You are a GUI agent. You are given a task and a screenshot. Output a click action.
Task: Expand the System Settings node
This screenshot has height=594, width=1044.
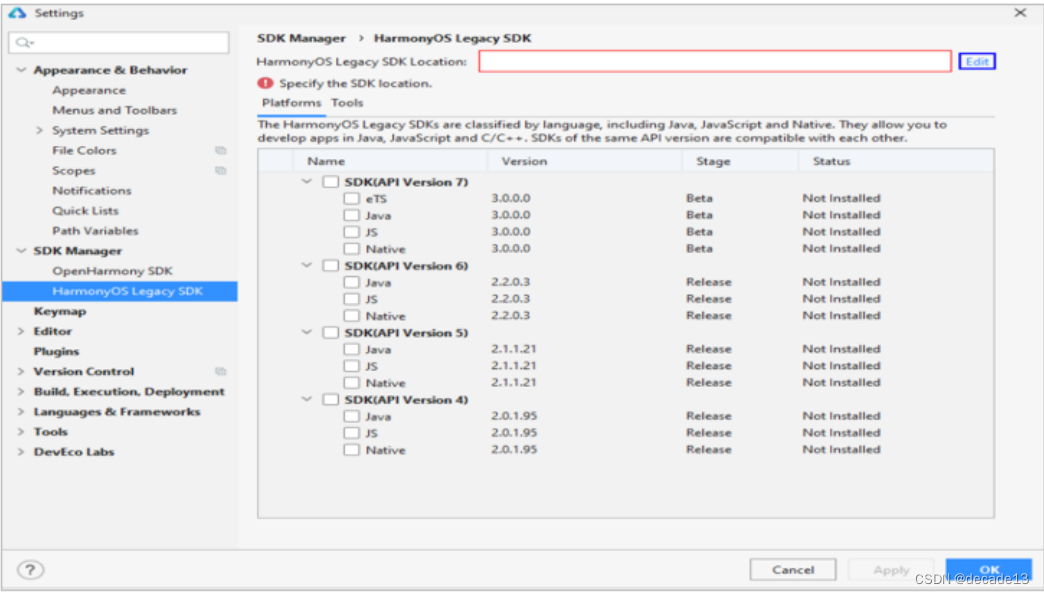click(39, 131)
